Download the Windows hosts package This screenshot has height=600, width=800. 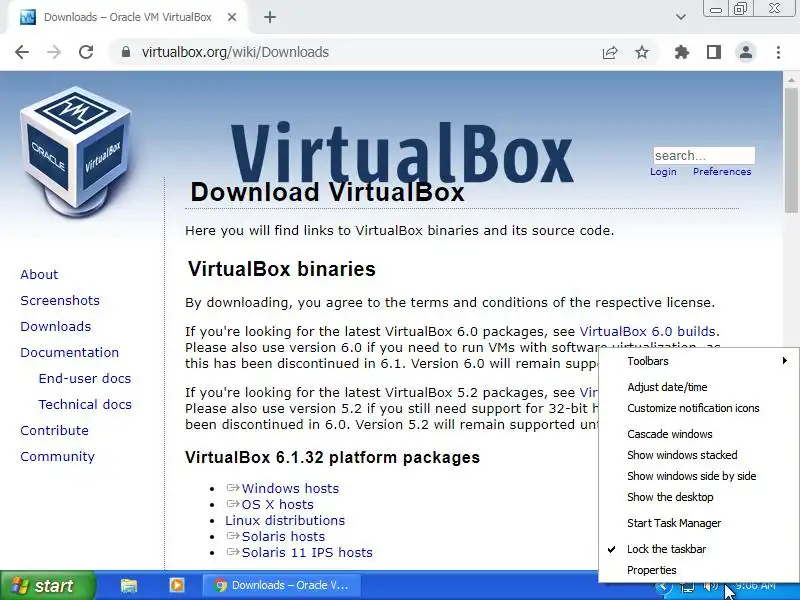pos(290,488)
